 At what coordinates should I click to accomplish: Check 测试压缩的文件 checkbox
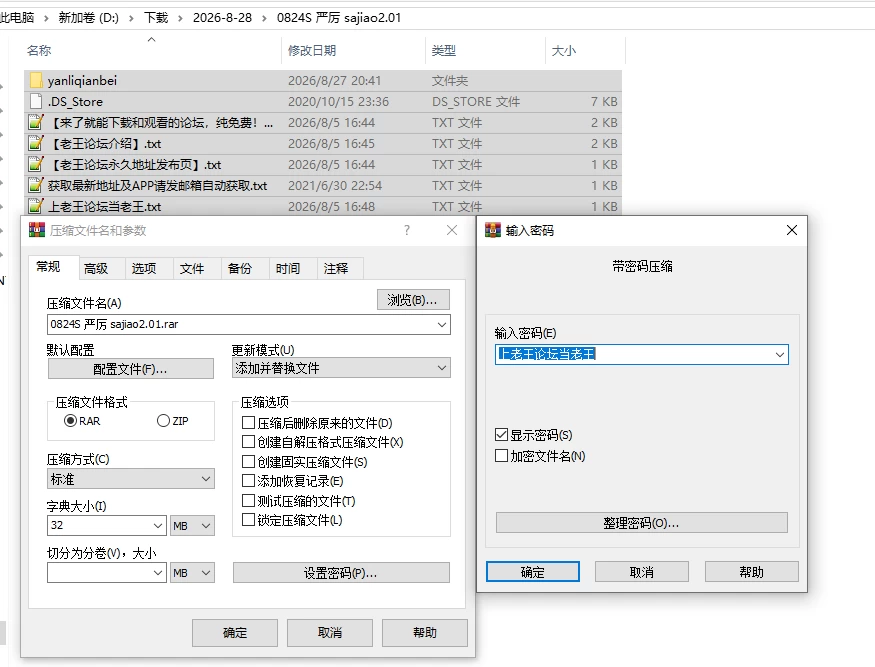pos(248,501)
